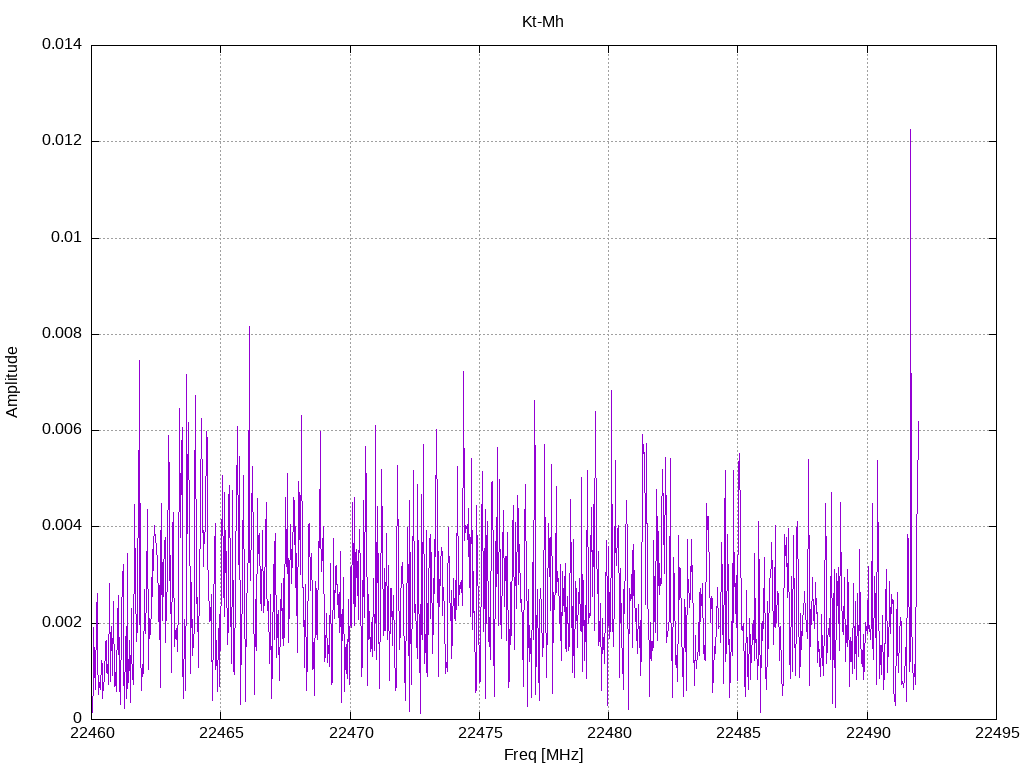
Task: Click the 0.002 y-axis tick label
Action: pos(61,622)
